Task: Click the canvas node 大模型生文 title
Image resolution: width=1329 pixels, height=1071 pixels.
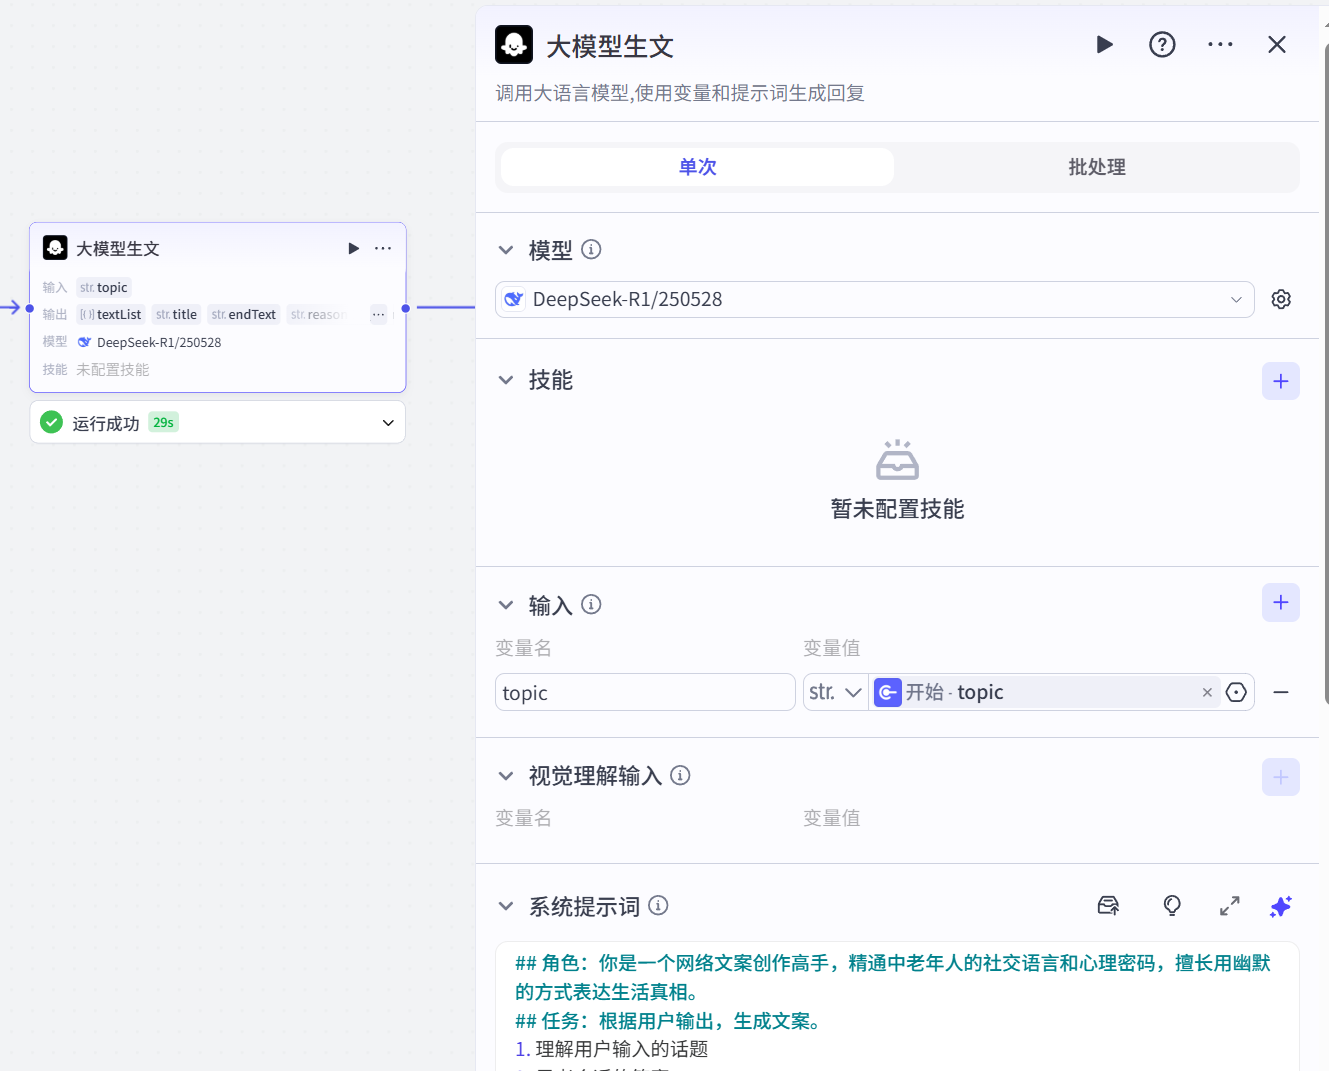Action: click(x=118, y=248)
